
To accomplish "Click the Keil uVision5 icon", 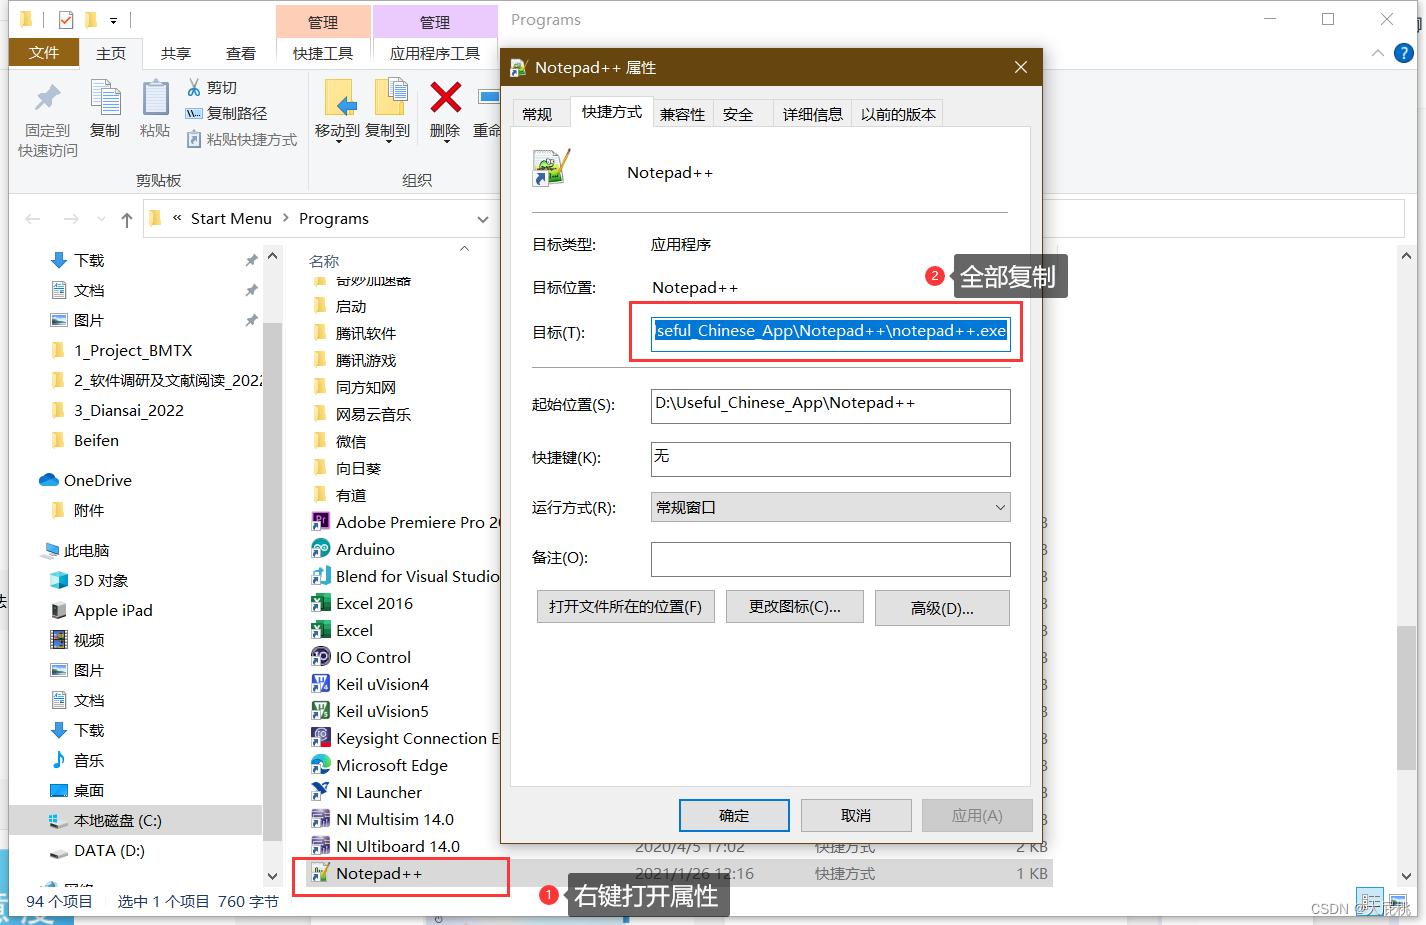I will point(320,711).
